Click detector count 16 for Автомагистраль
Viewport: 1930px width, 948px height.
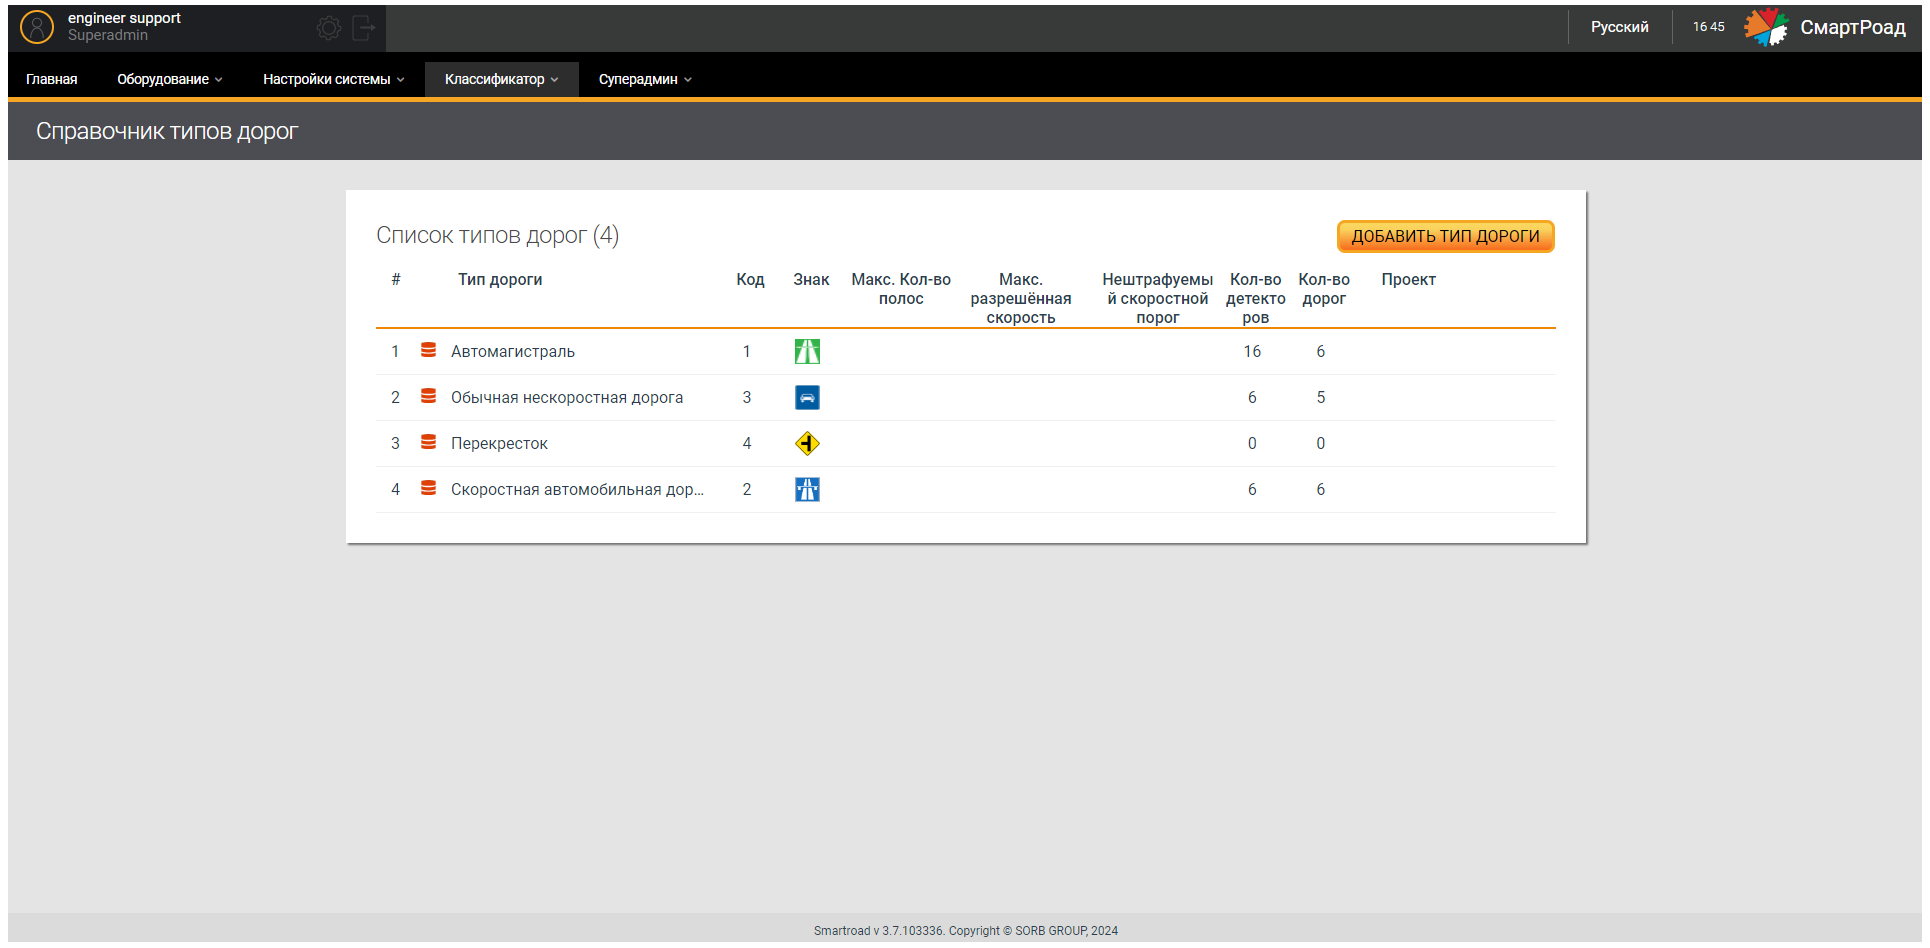[1252, 351]
